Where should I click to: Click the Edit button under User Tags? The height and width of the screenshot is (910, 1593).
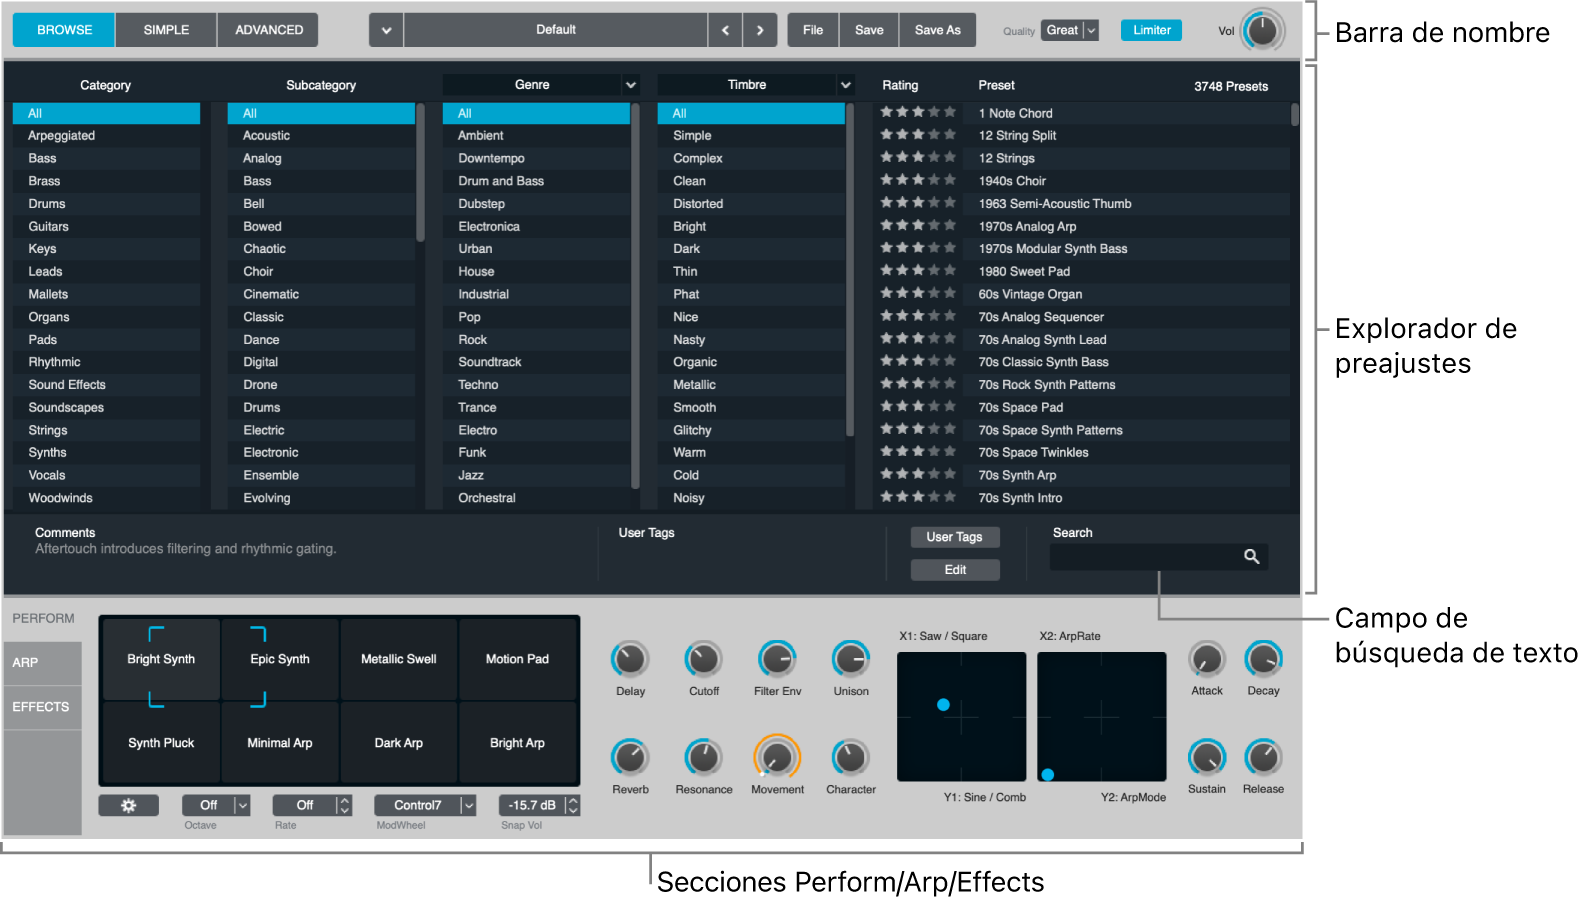click(955, 570)
